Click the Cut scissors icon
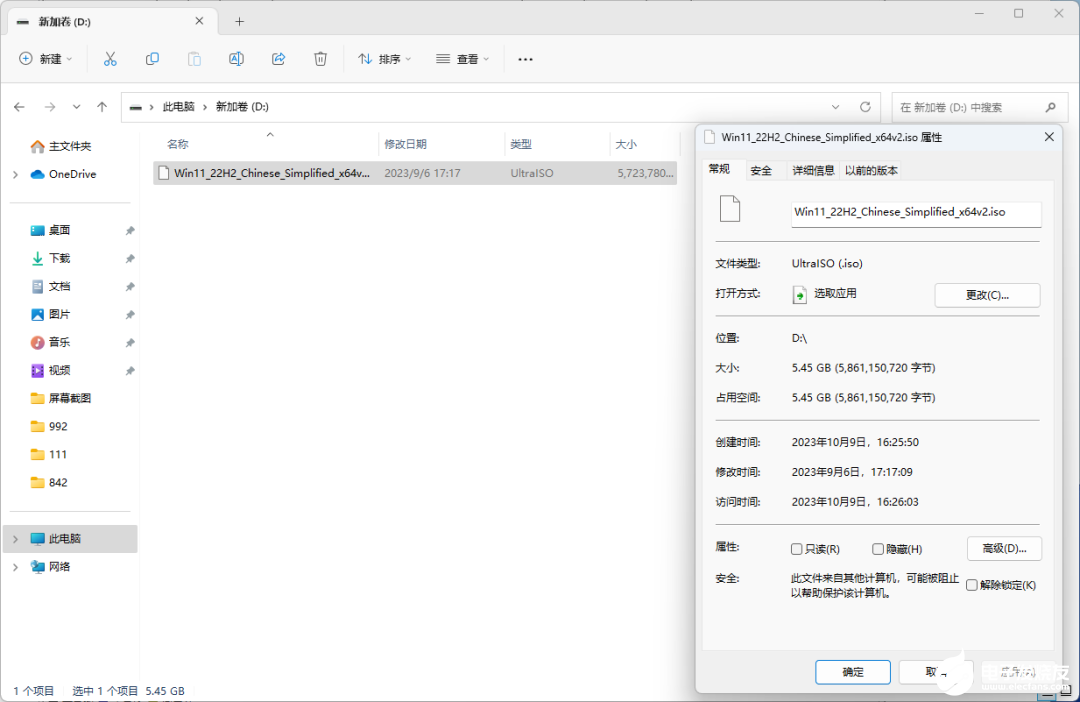1080x702 pixels. coord(110,59)
